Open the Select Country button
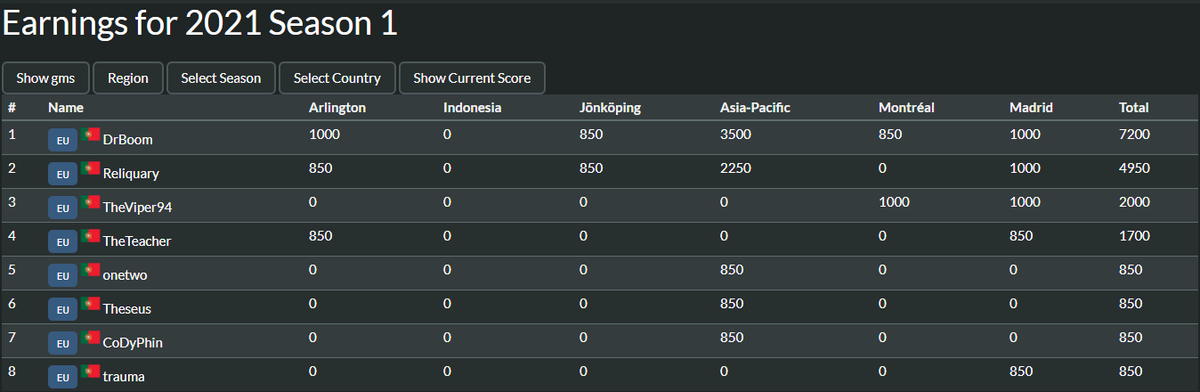1200x392 pixels. tap(337, 78)
